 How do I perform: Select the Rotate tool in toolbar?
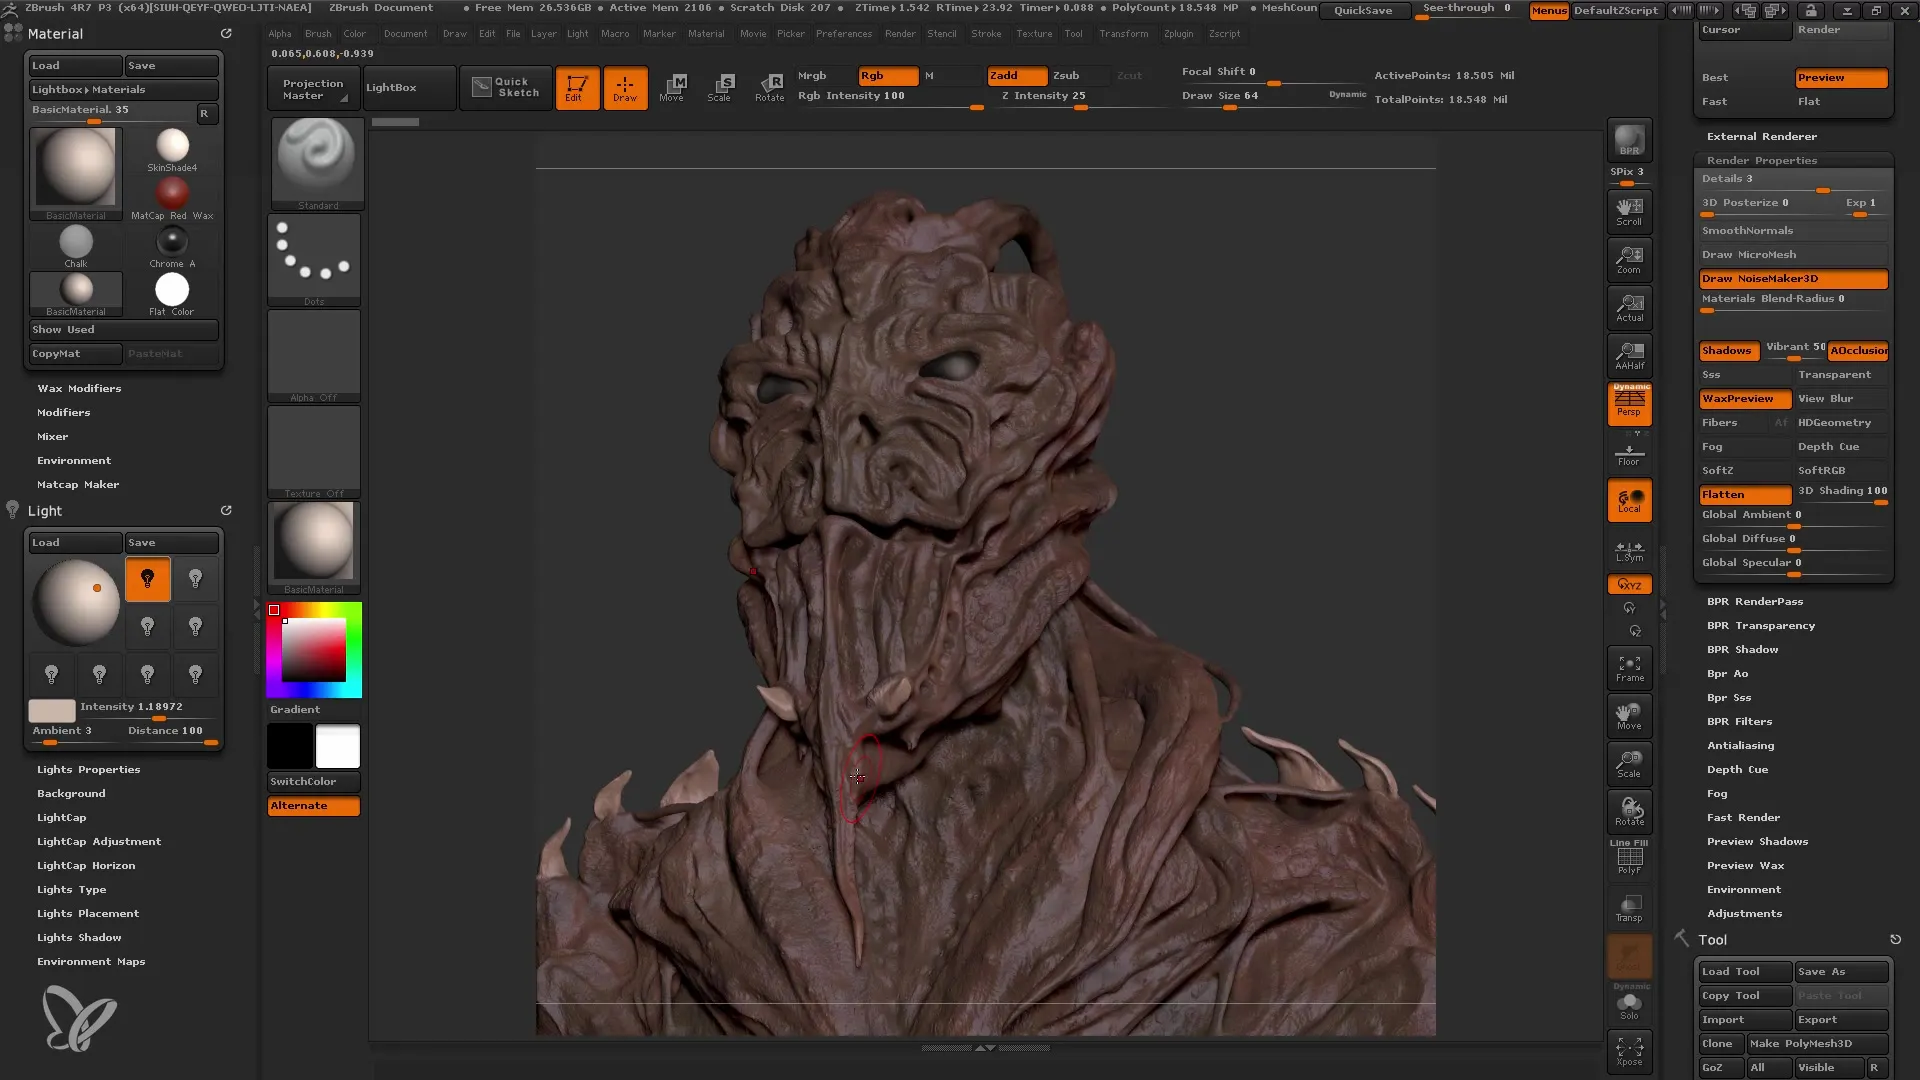[767, 86]
